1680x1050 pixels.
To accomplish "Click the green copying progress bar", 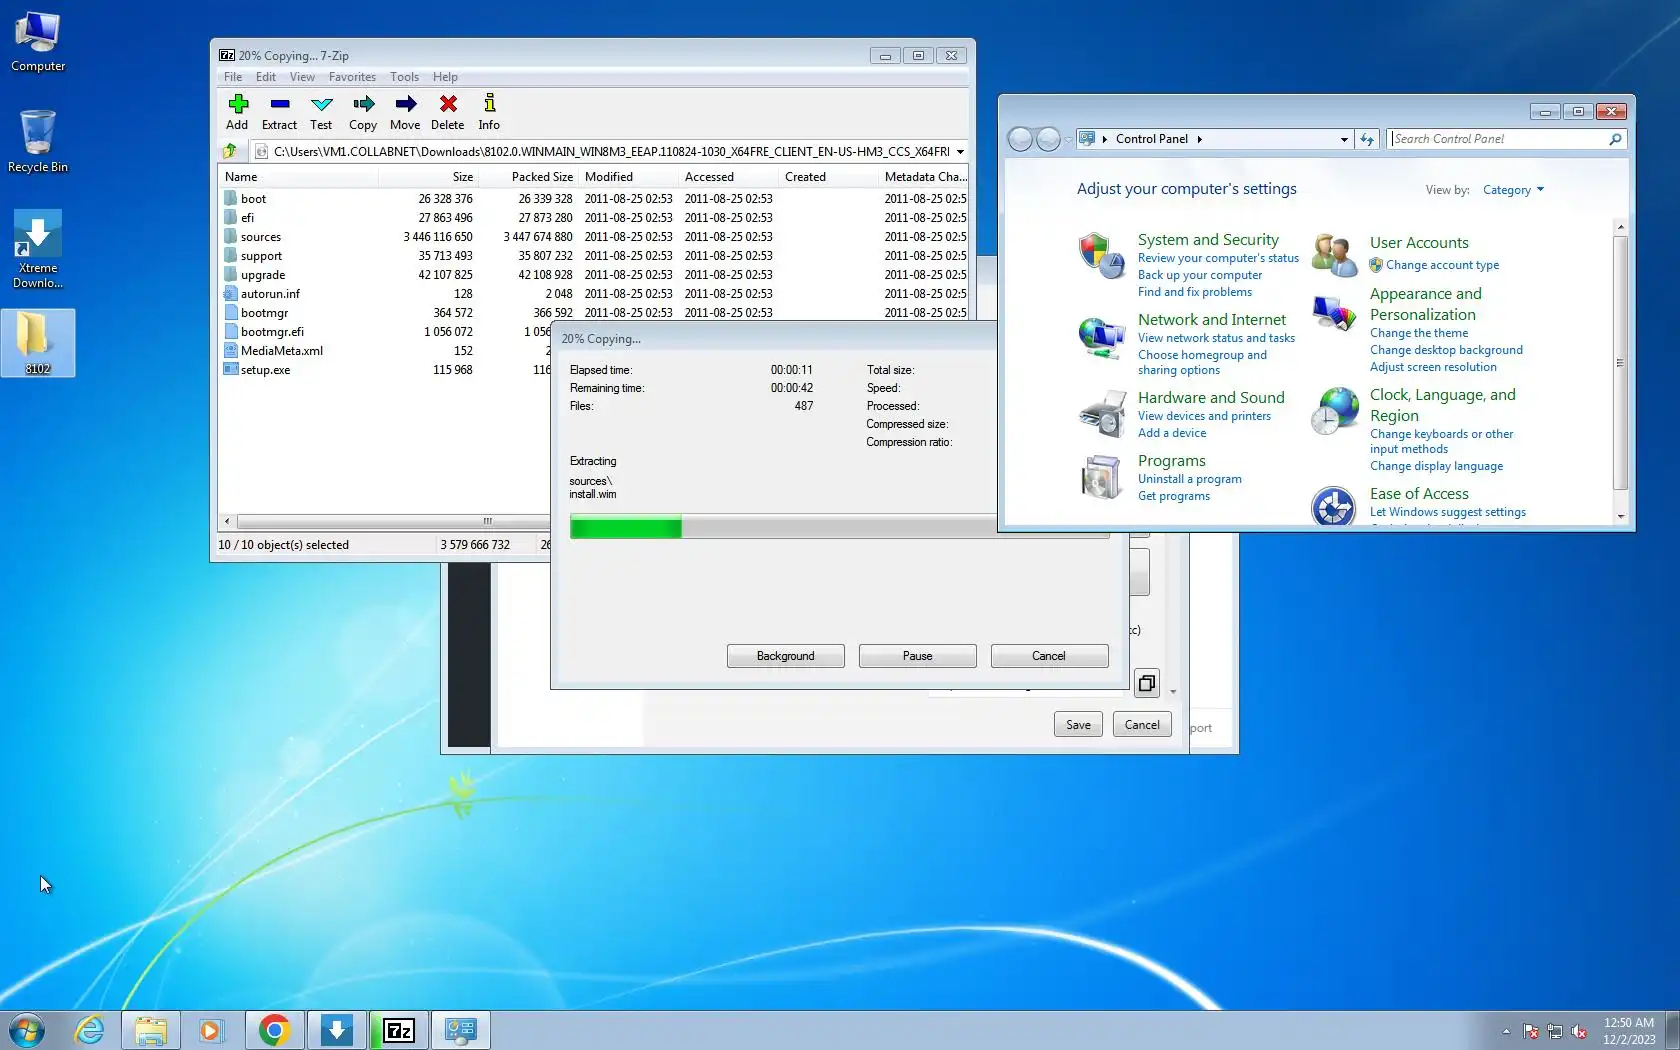I will pos(625,527).
